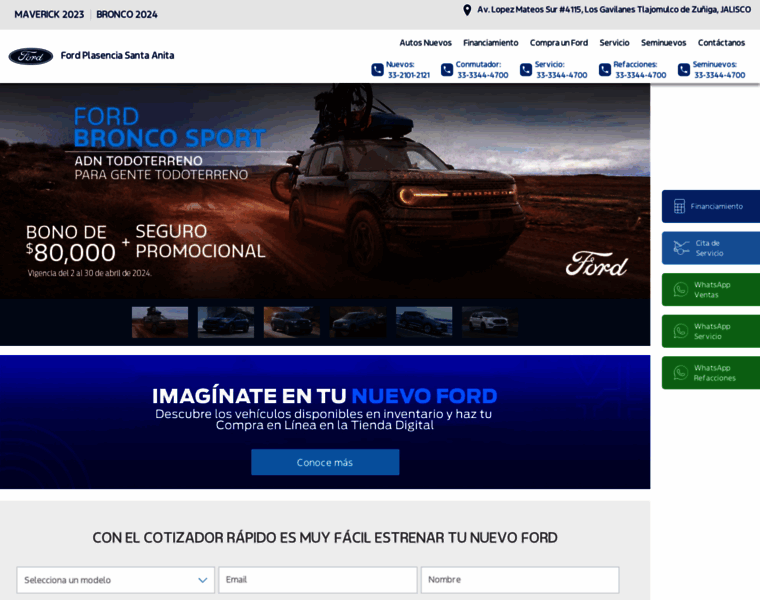Click the white Ford script logo on banner

(597, 264)
